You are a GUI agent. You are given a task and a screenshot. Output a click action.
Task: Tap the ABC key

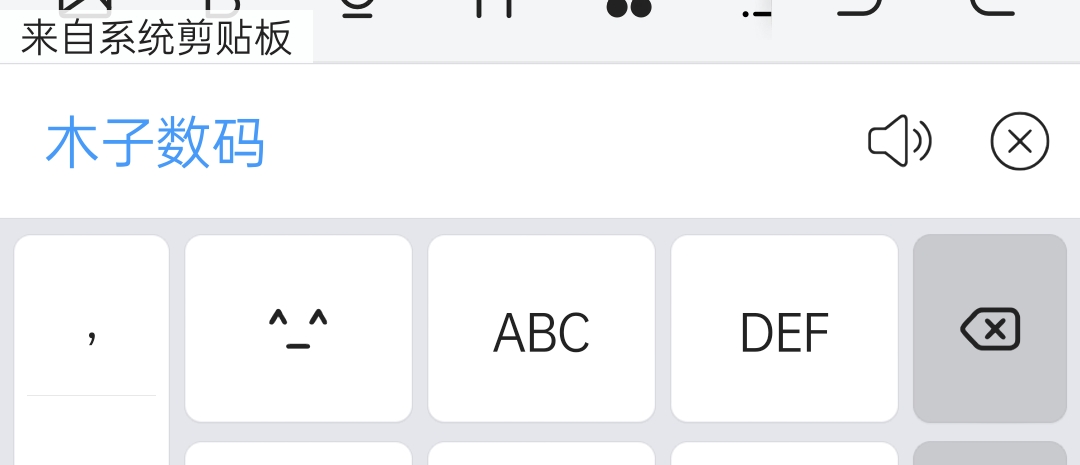click(x=541, y=329)
